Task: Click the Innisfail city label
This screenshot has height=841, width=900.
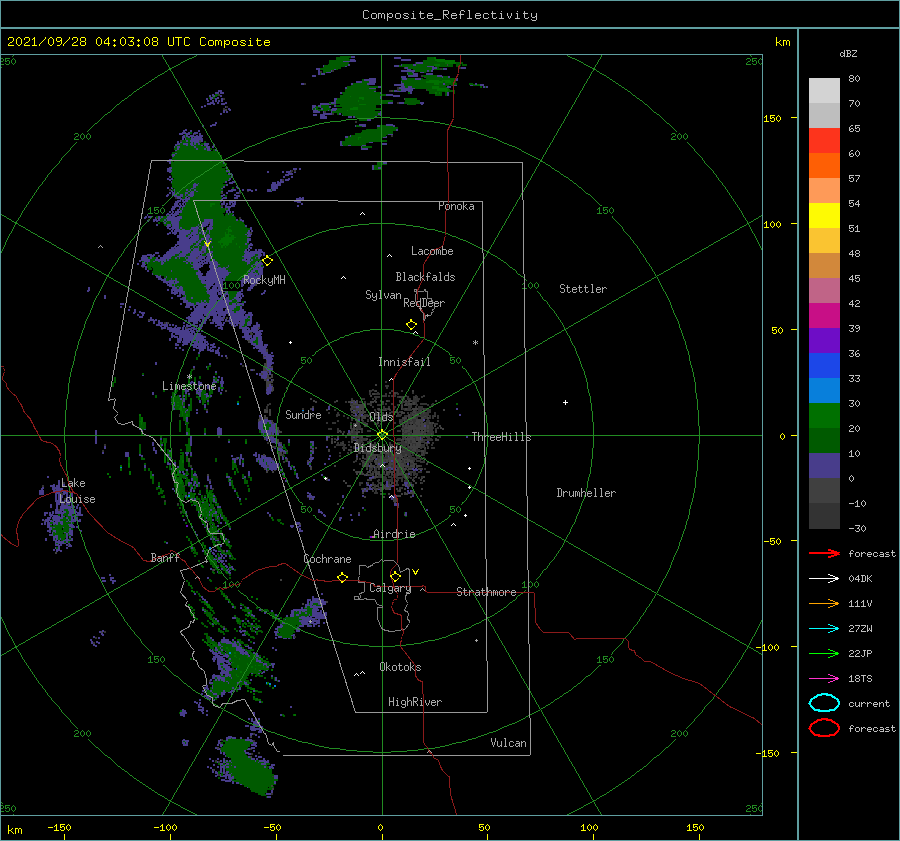Action: 404,362
